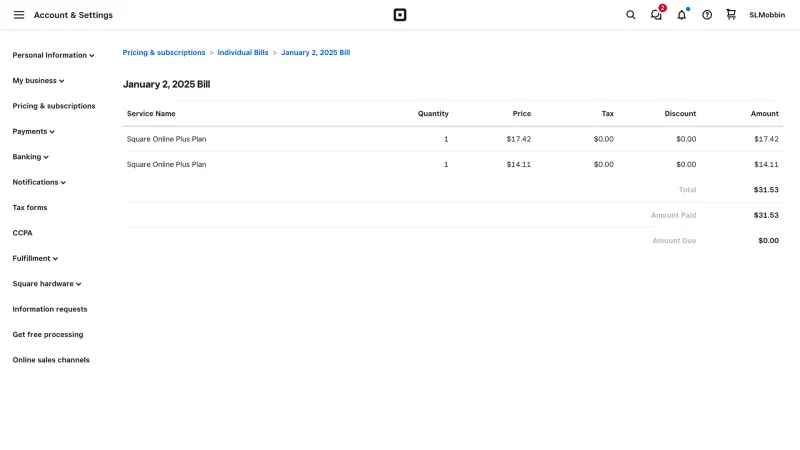Screen dimensions: 800x450
Task: Click the Amount Paid label
Action: [673, 215]
